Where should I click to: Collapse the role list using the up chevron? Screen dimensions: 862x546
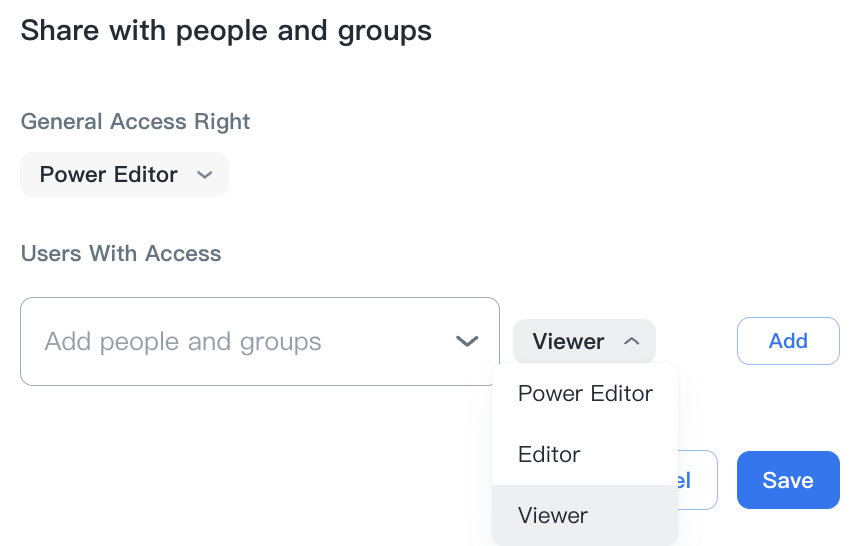click(631, 341)
